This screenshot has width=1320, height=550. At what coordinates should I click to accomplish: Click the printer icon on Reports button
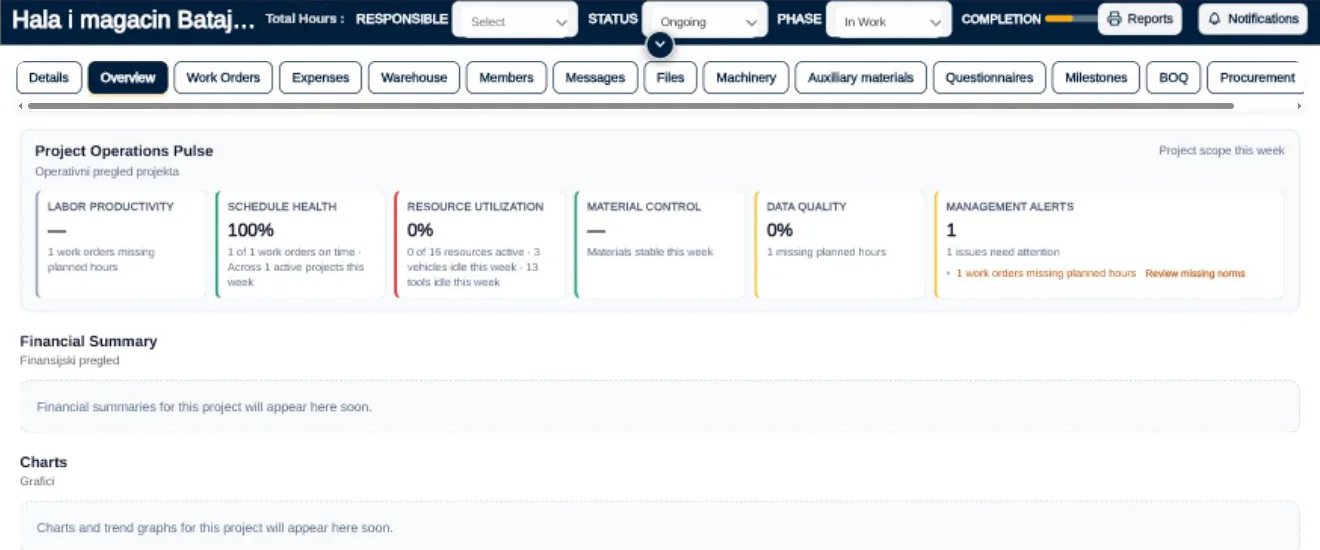click(1115, 19)
